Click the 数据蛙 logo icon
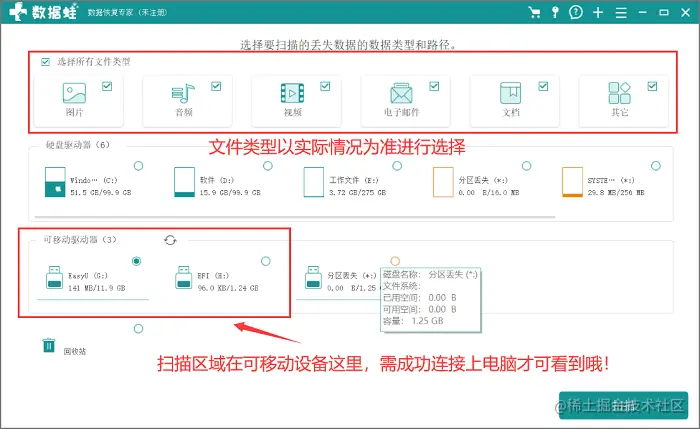 coord(18,12)
